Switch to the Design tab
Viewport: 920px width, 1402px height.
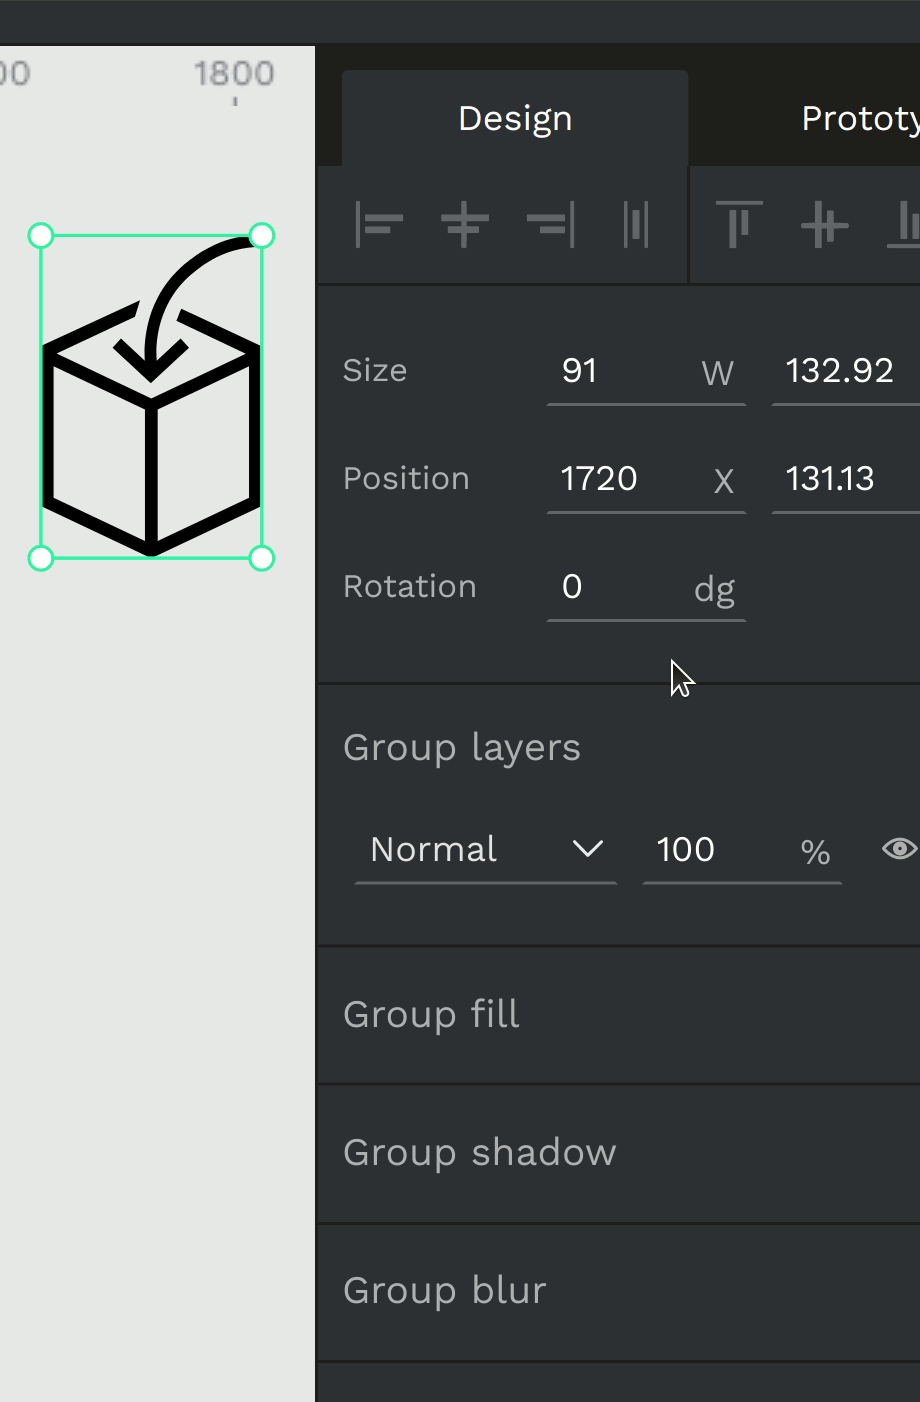click(515, 118)
